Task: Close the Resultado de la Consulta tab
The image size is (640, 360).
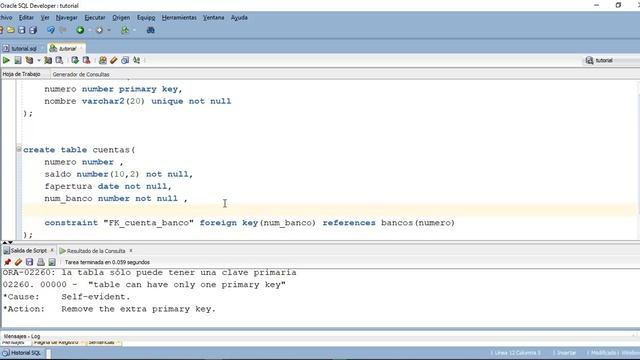Action: 131,250
